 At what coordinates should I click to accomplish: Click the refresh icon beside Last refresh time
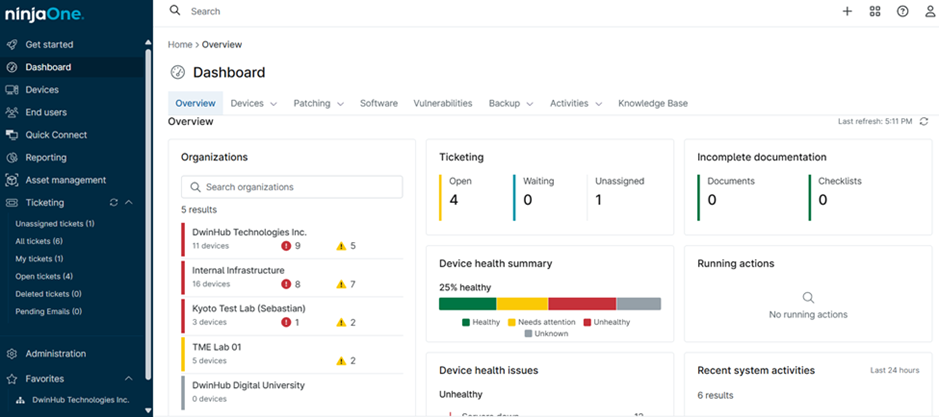(924, 122)
